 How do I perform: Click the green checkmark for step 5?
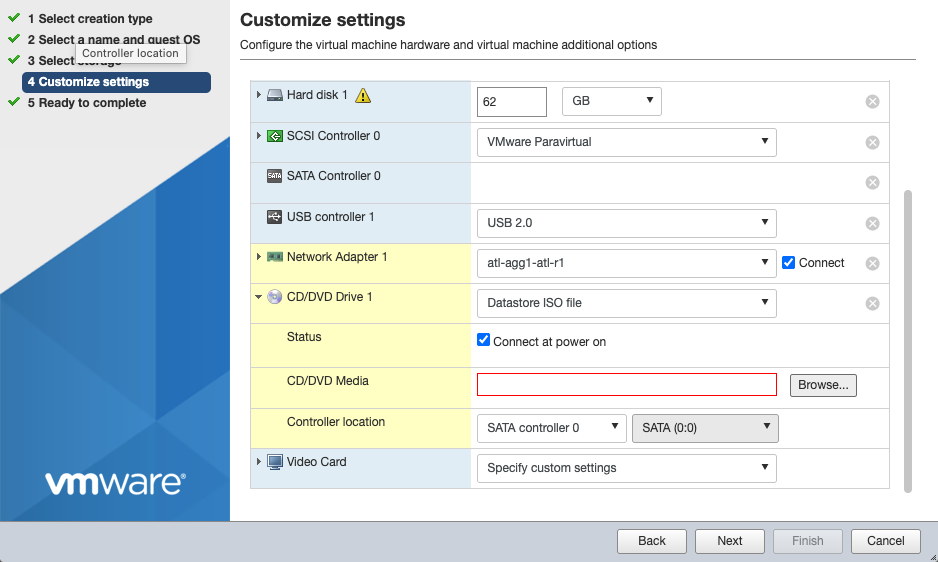tap(14, 102)
